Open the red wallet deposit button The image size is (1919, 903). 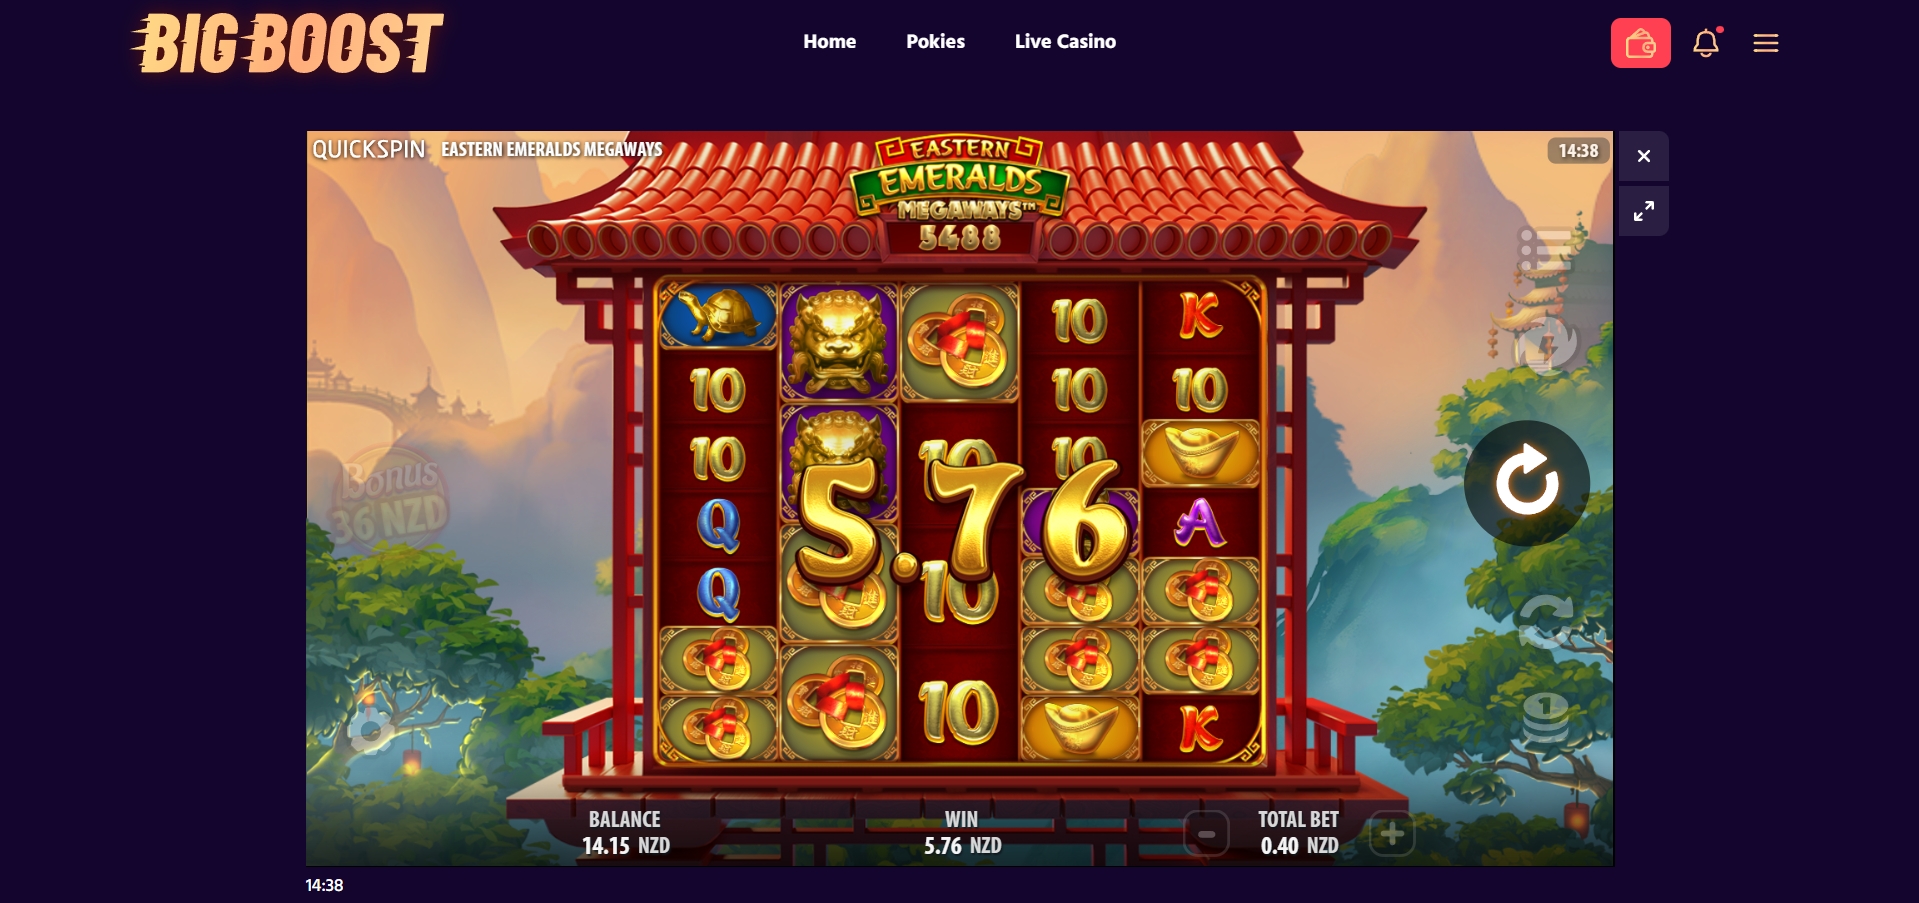[x=1640, y=43]
